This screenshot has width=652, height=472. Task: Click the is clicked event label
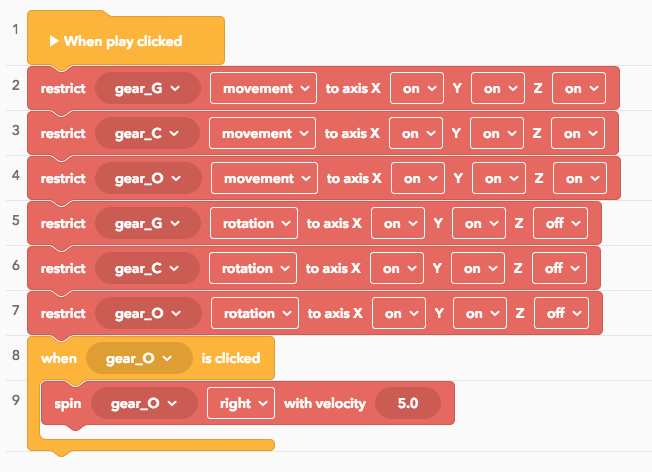231,358
